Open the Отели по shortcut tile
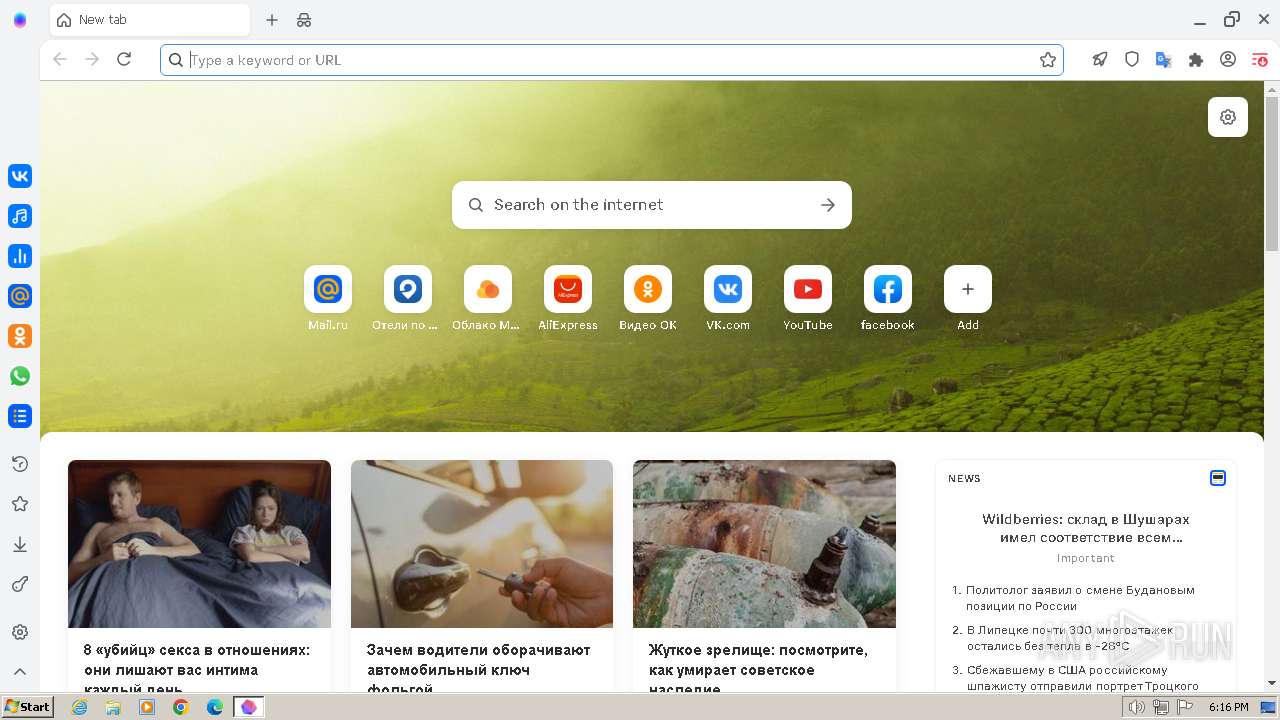This screenshot has width=1280, height=720. pyautogui.click(x=408, y=290)
